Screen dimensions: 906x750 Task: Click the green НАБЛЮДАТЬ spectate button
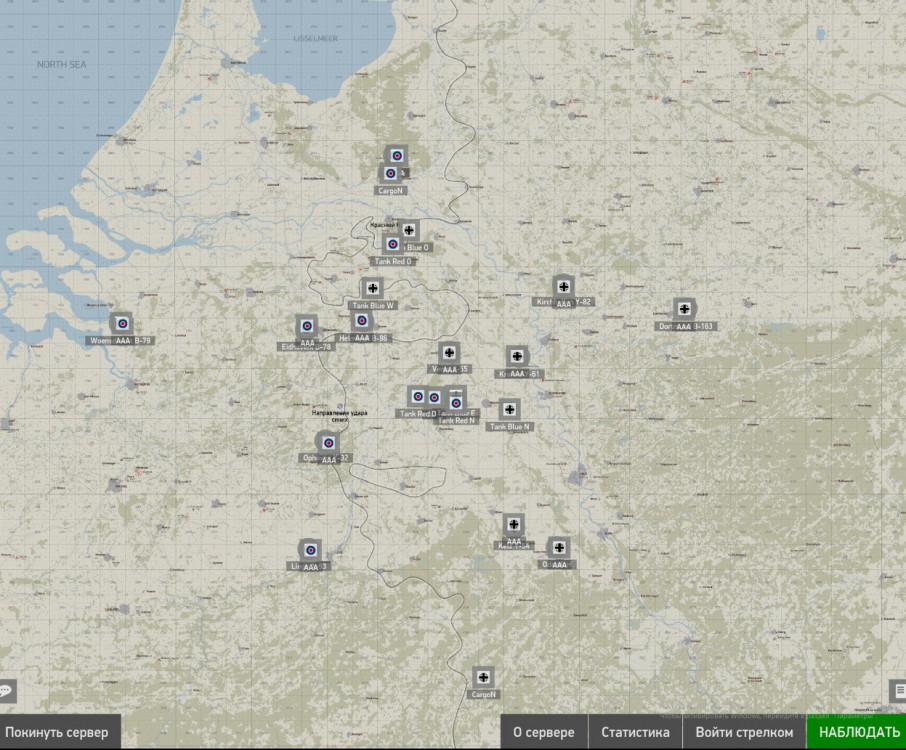click(856, 732)
